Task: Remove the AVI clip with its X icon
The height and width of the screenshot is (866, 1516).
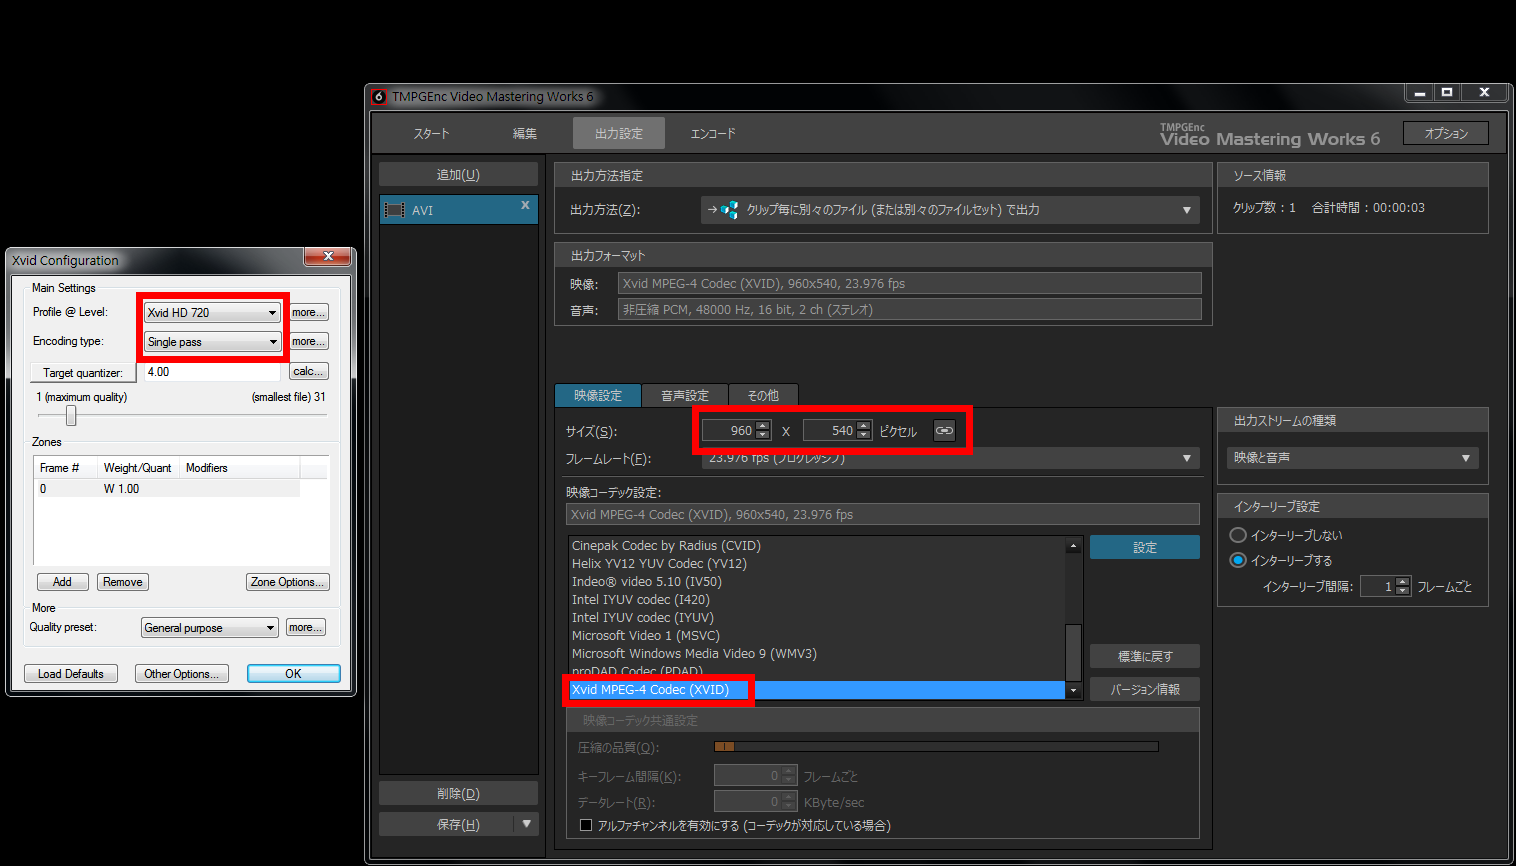Action: point(525,205)
